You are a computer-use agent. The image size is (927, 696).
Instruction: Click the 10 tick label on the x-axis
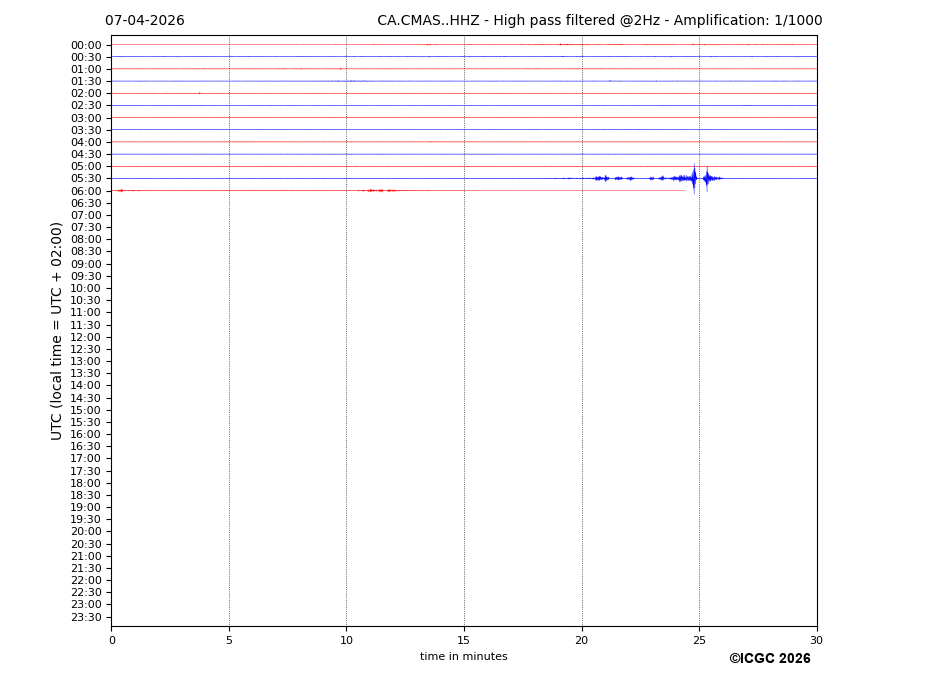346,640
